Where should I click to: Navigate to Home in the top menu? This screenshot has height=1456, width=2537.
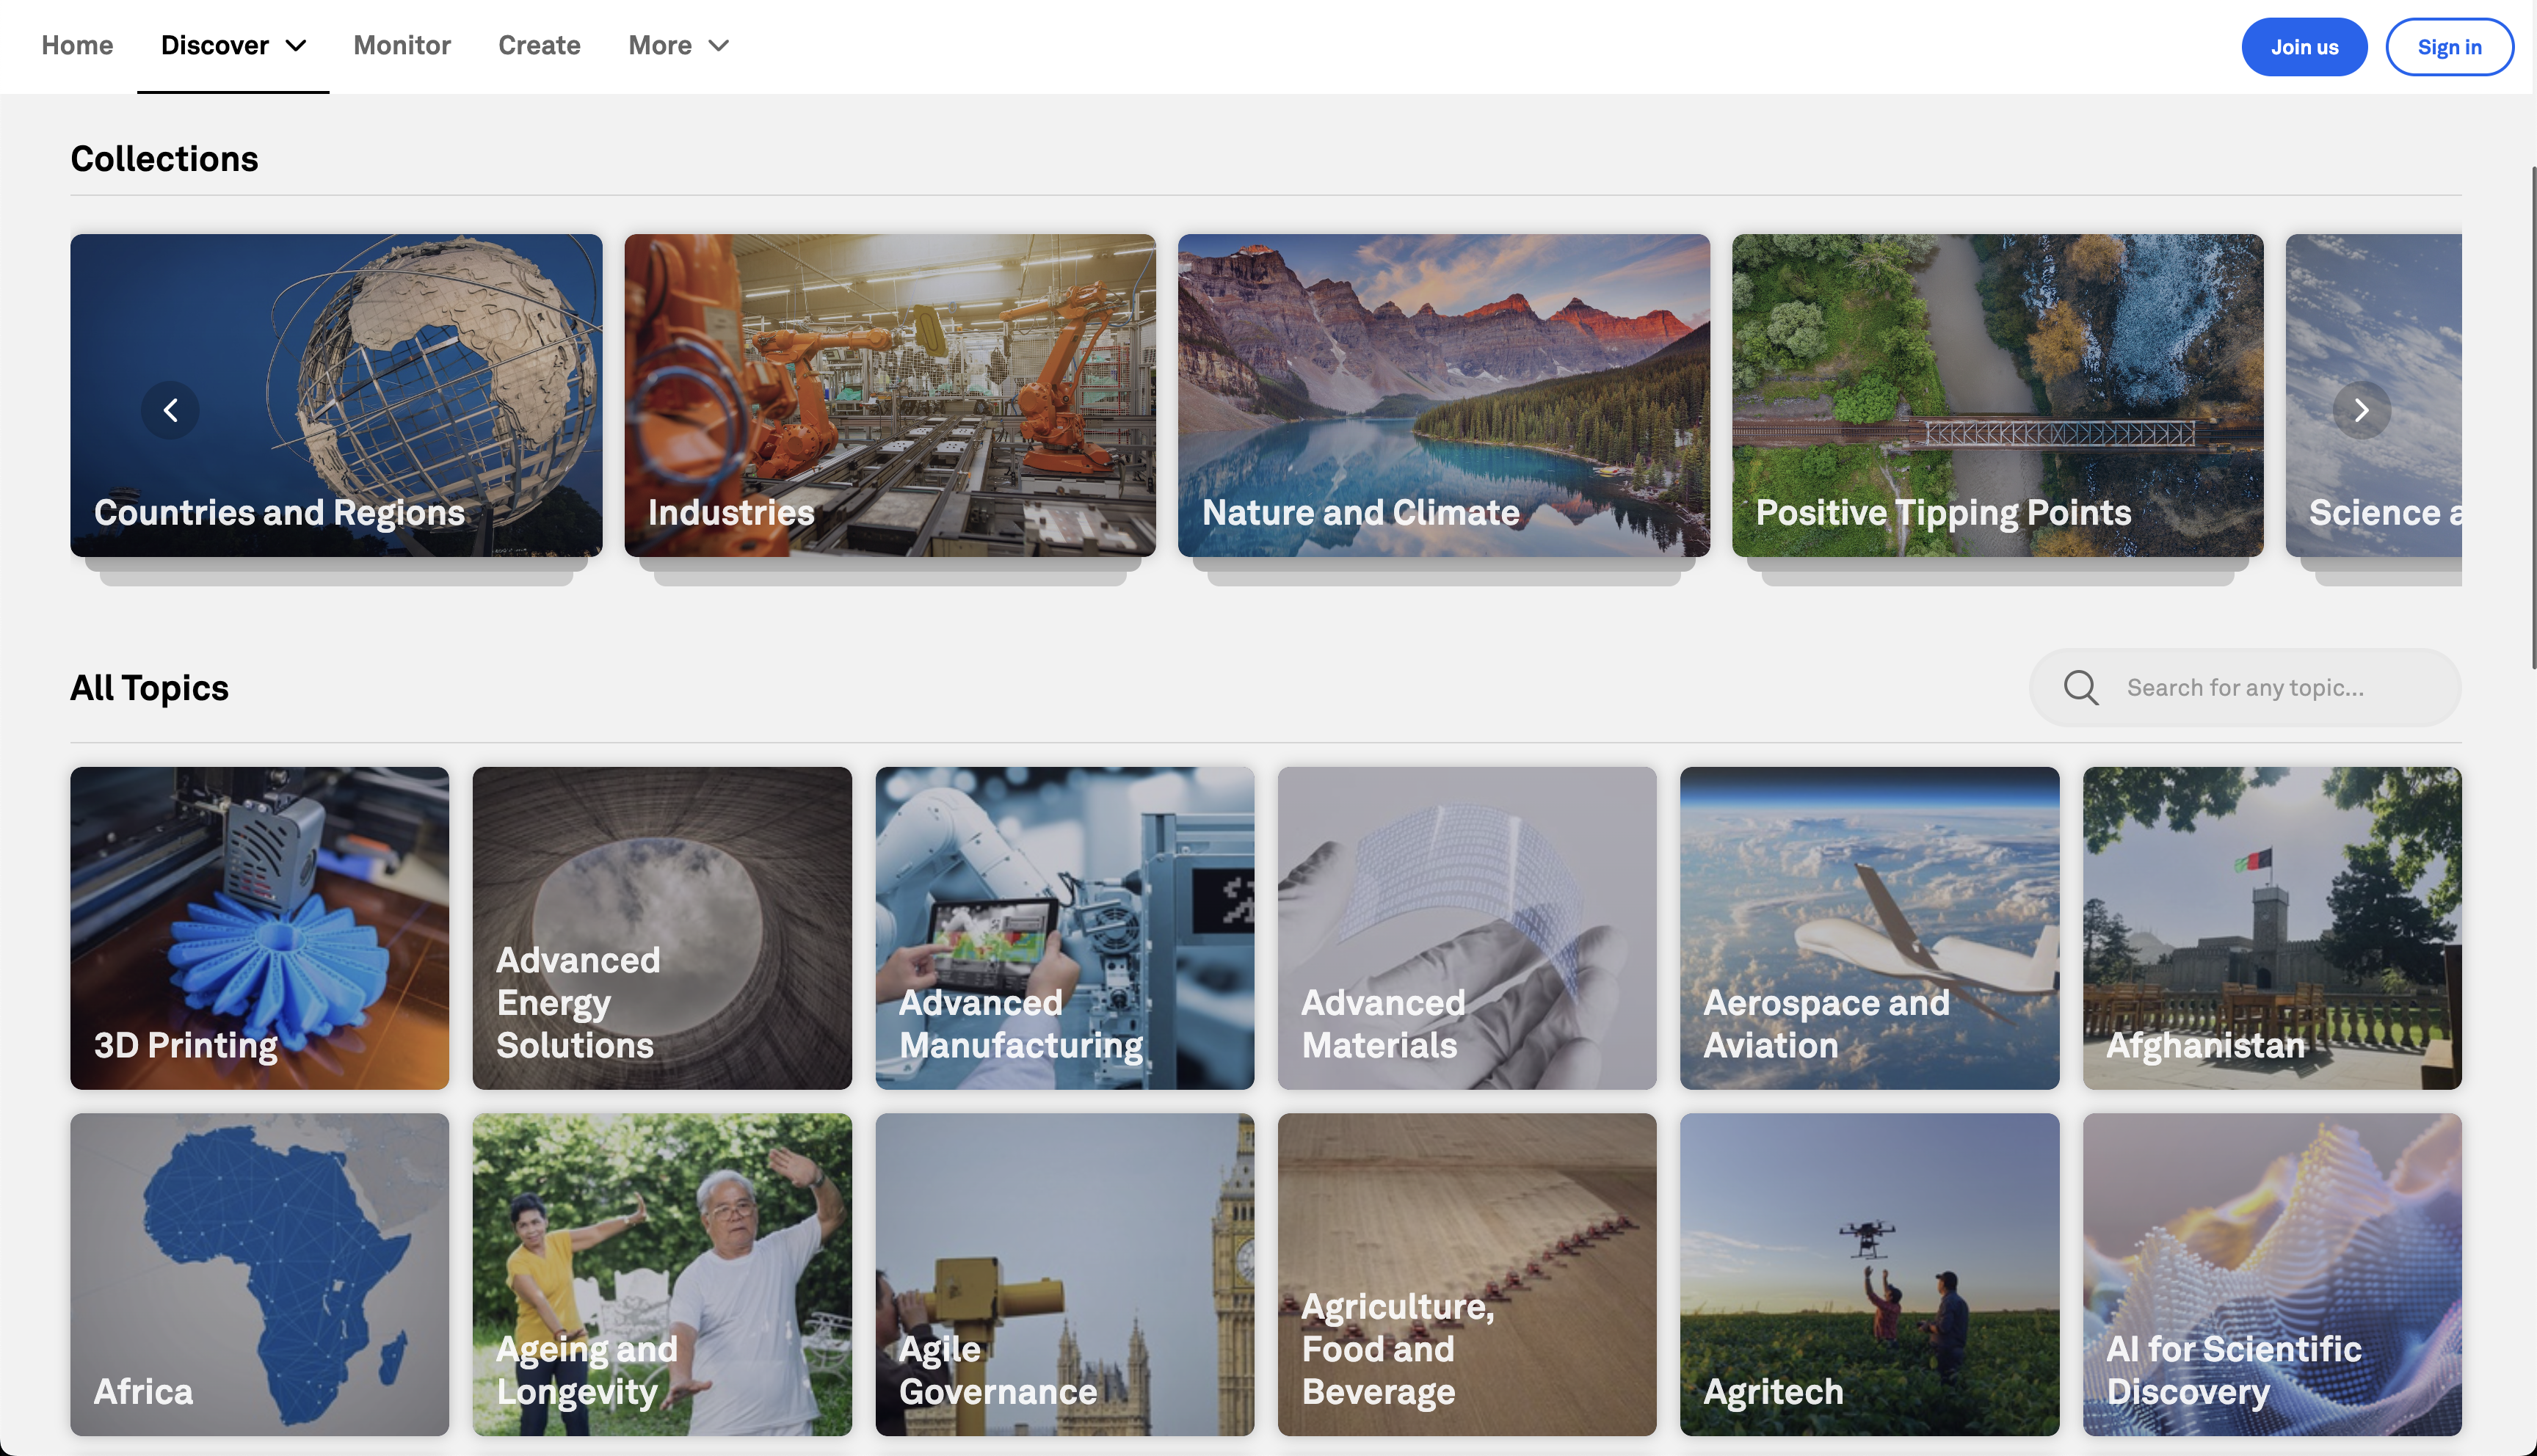pyautogui.click(x=77, y=46)
